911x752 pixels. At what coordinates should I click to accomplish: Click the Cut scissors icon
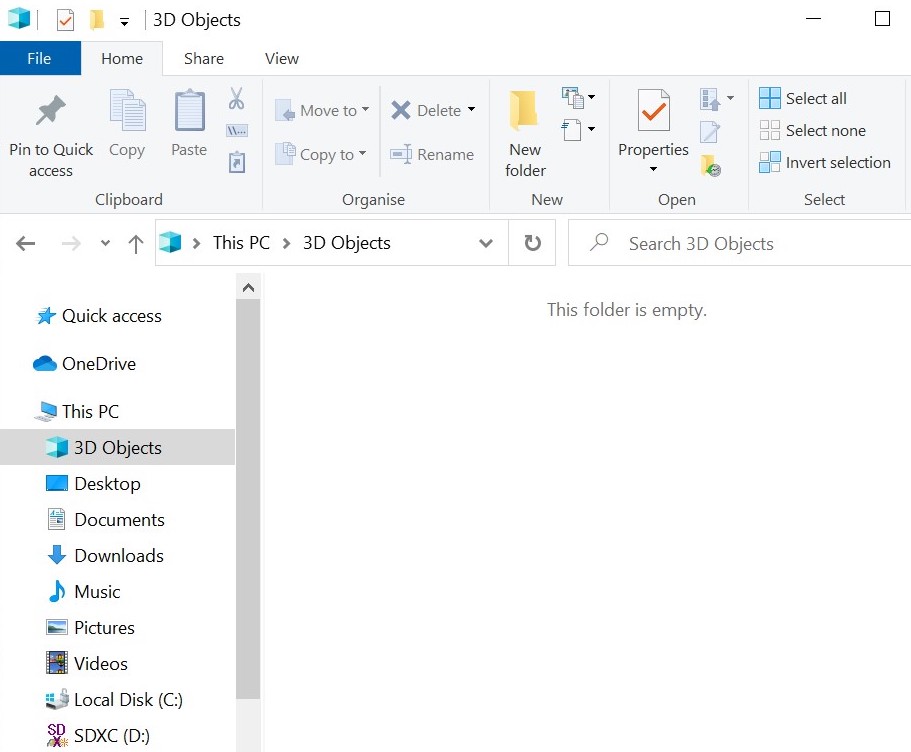pyautogui.click(x=236, y=98)
